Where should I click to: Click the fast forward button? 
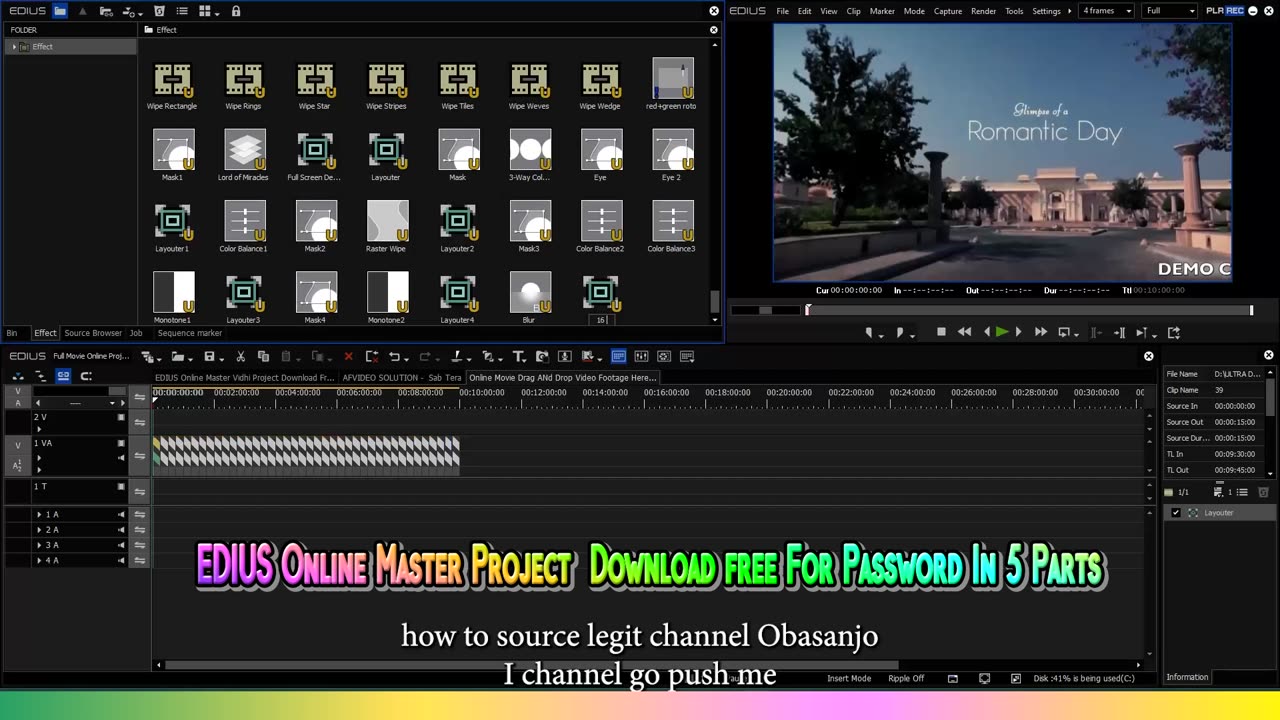click(x=1040, y=332)
